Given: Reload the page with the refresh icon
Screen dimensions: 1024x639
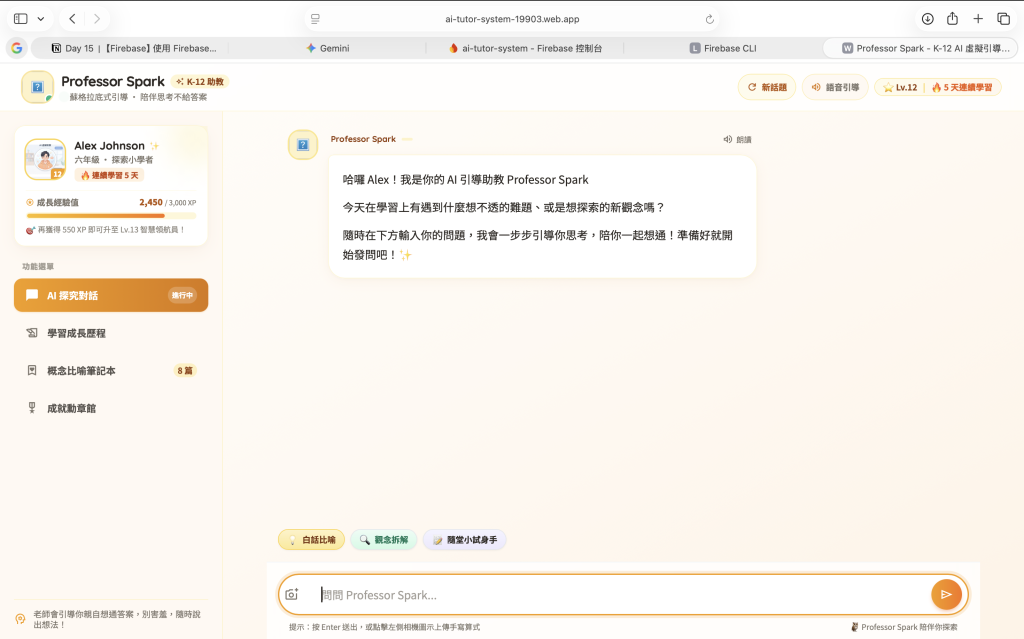Looking at the screenshot, I should (709, 19).
